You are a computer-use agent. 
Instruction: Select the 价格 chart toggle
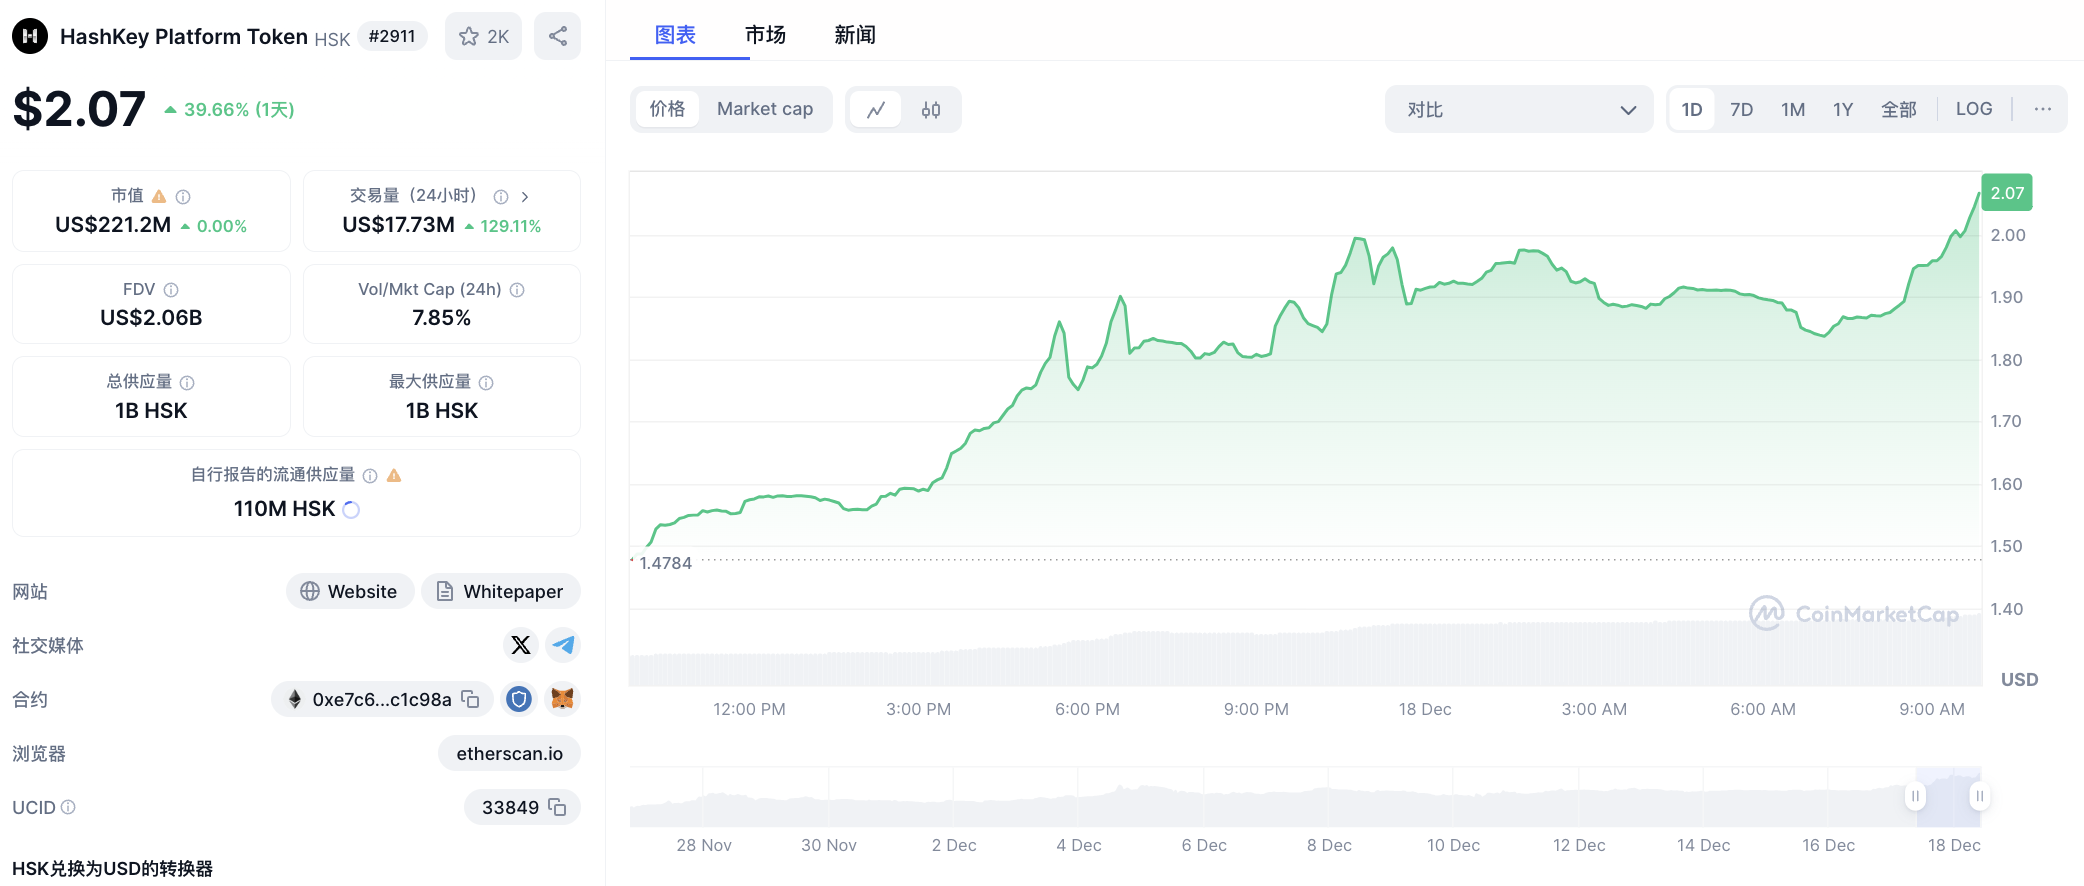tap(667, 109)
